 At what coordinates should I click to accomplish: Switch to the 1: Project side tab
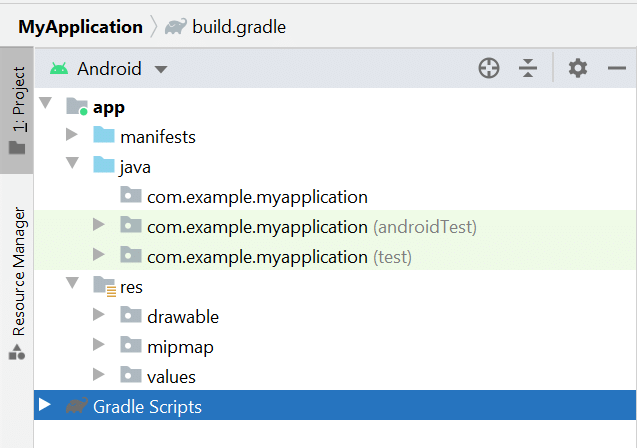pos(17,110)
